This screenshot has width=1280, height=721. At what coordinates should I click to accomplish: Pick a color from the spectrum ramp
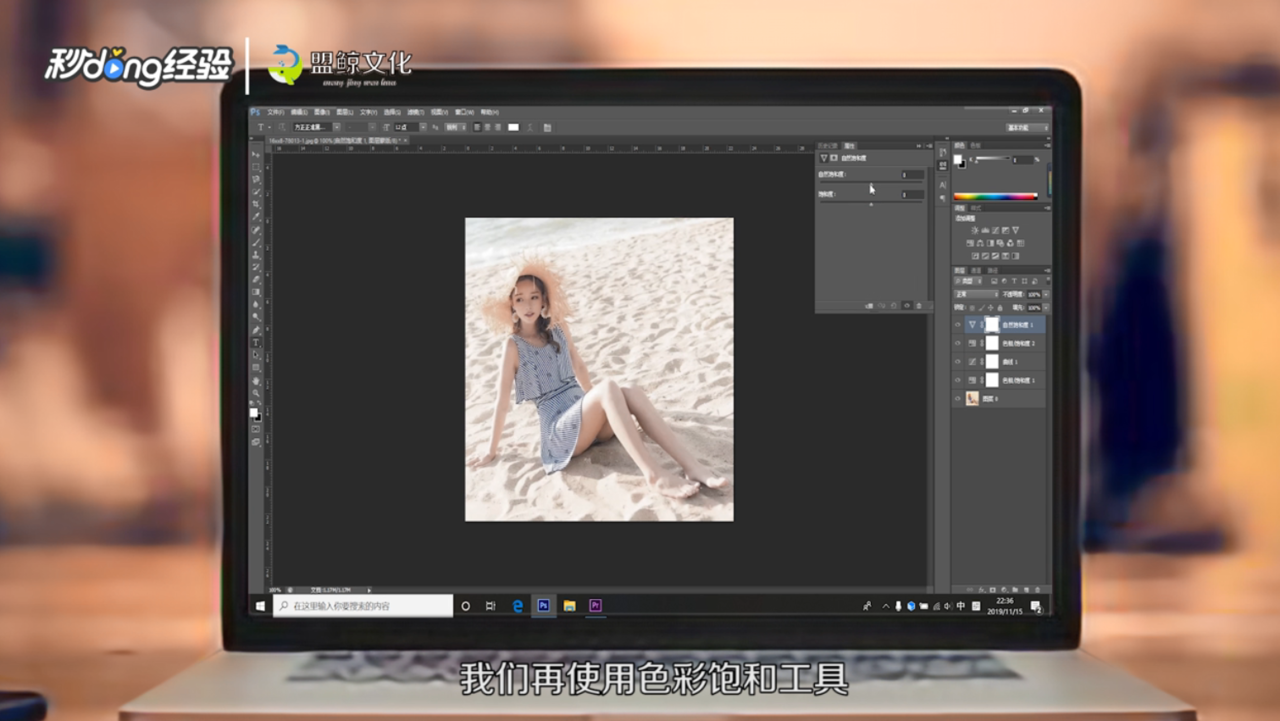(x=996, y=196)
